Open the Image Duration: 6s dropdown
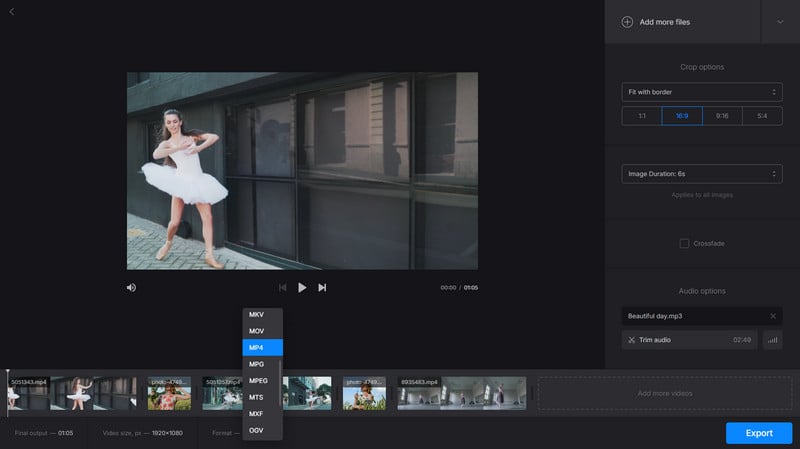This screenshot has width=800, height=449. point(702,174)
